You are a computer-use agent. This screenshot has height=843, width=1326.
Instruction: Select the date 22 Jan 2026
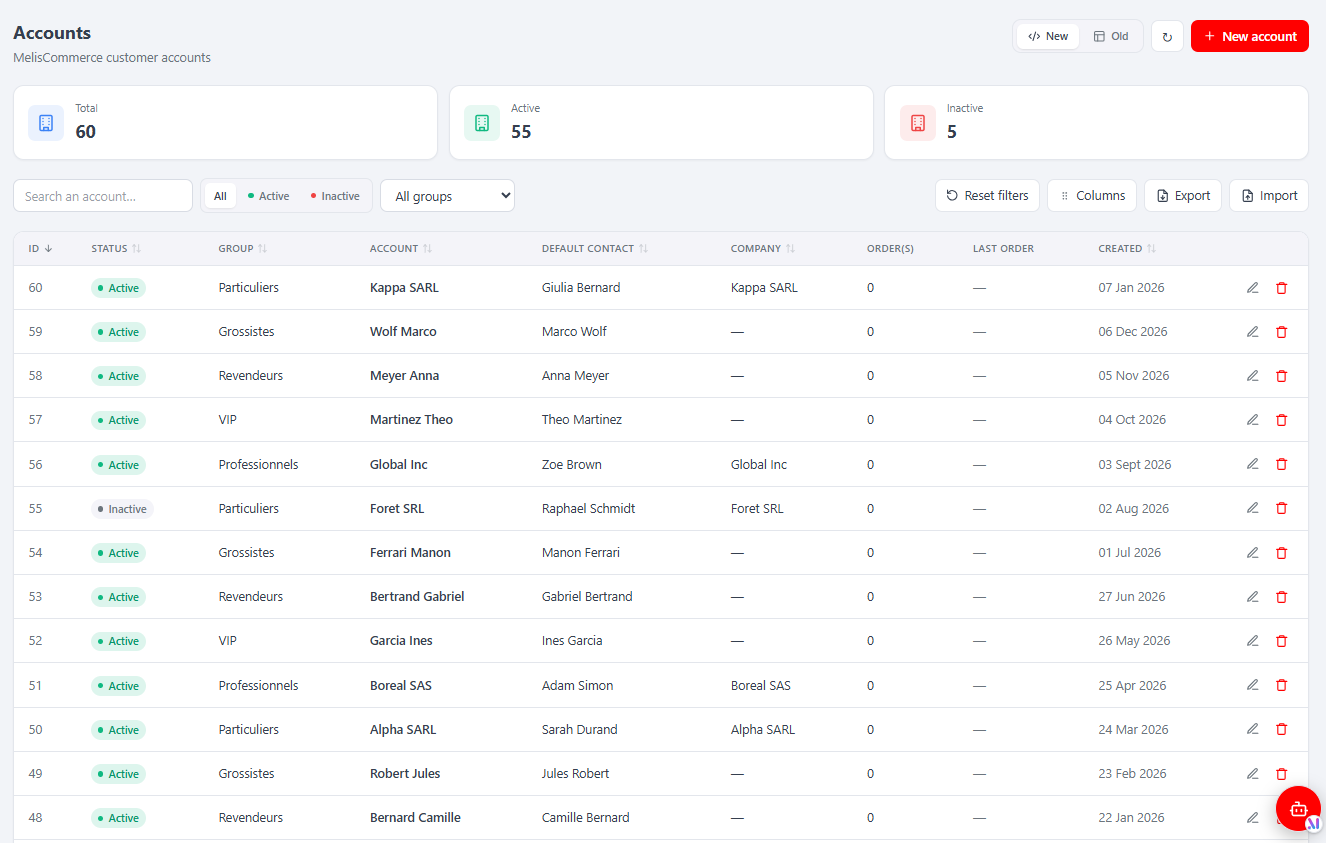pos(1132,817)
